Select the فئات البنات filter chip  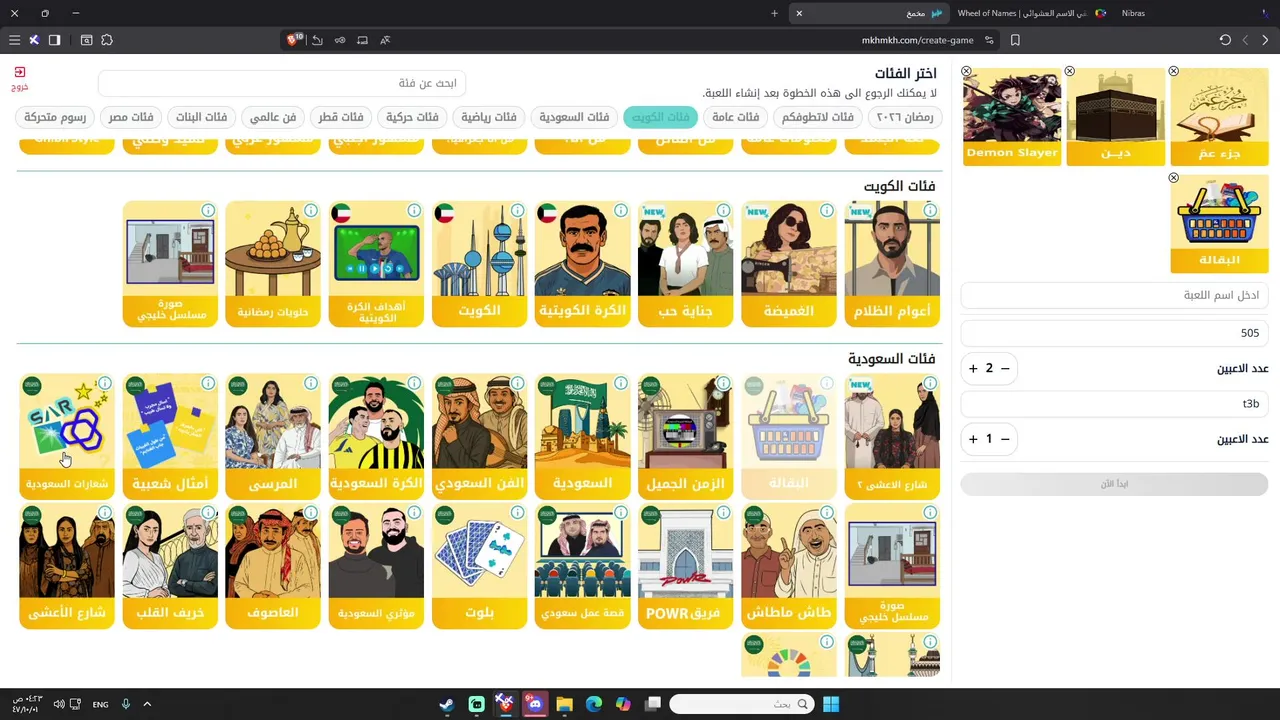[201, 117]
